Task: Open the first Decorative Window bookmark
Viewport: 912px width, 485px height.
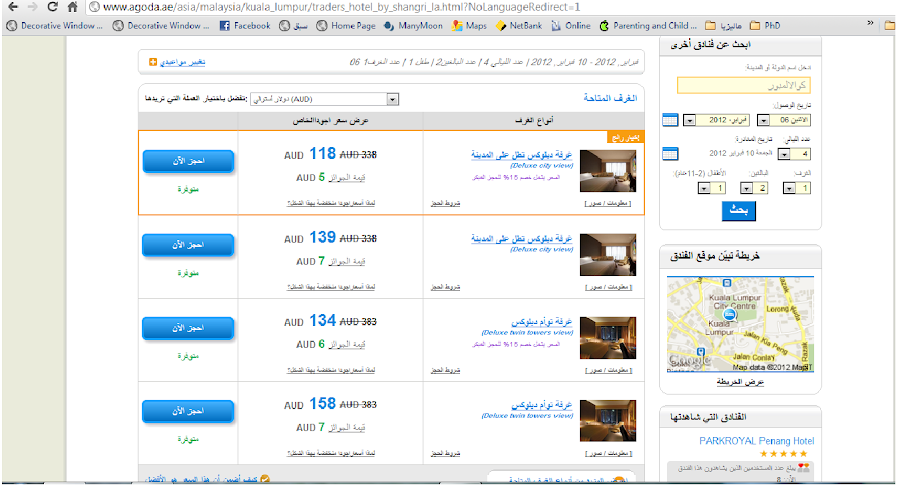Action: point(55,26)
